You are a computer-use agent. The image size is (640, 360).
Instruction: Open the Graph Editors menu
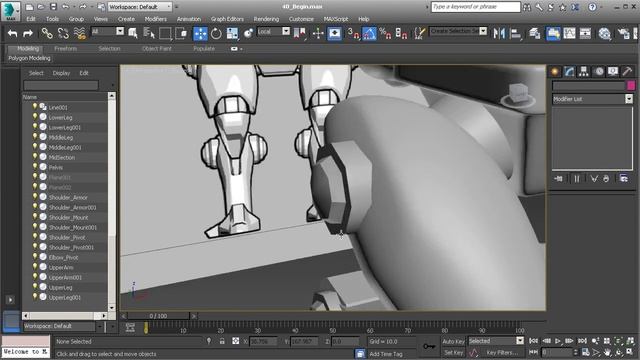click(227, 19)
